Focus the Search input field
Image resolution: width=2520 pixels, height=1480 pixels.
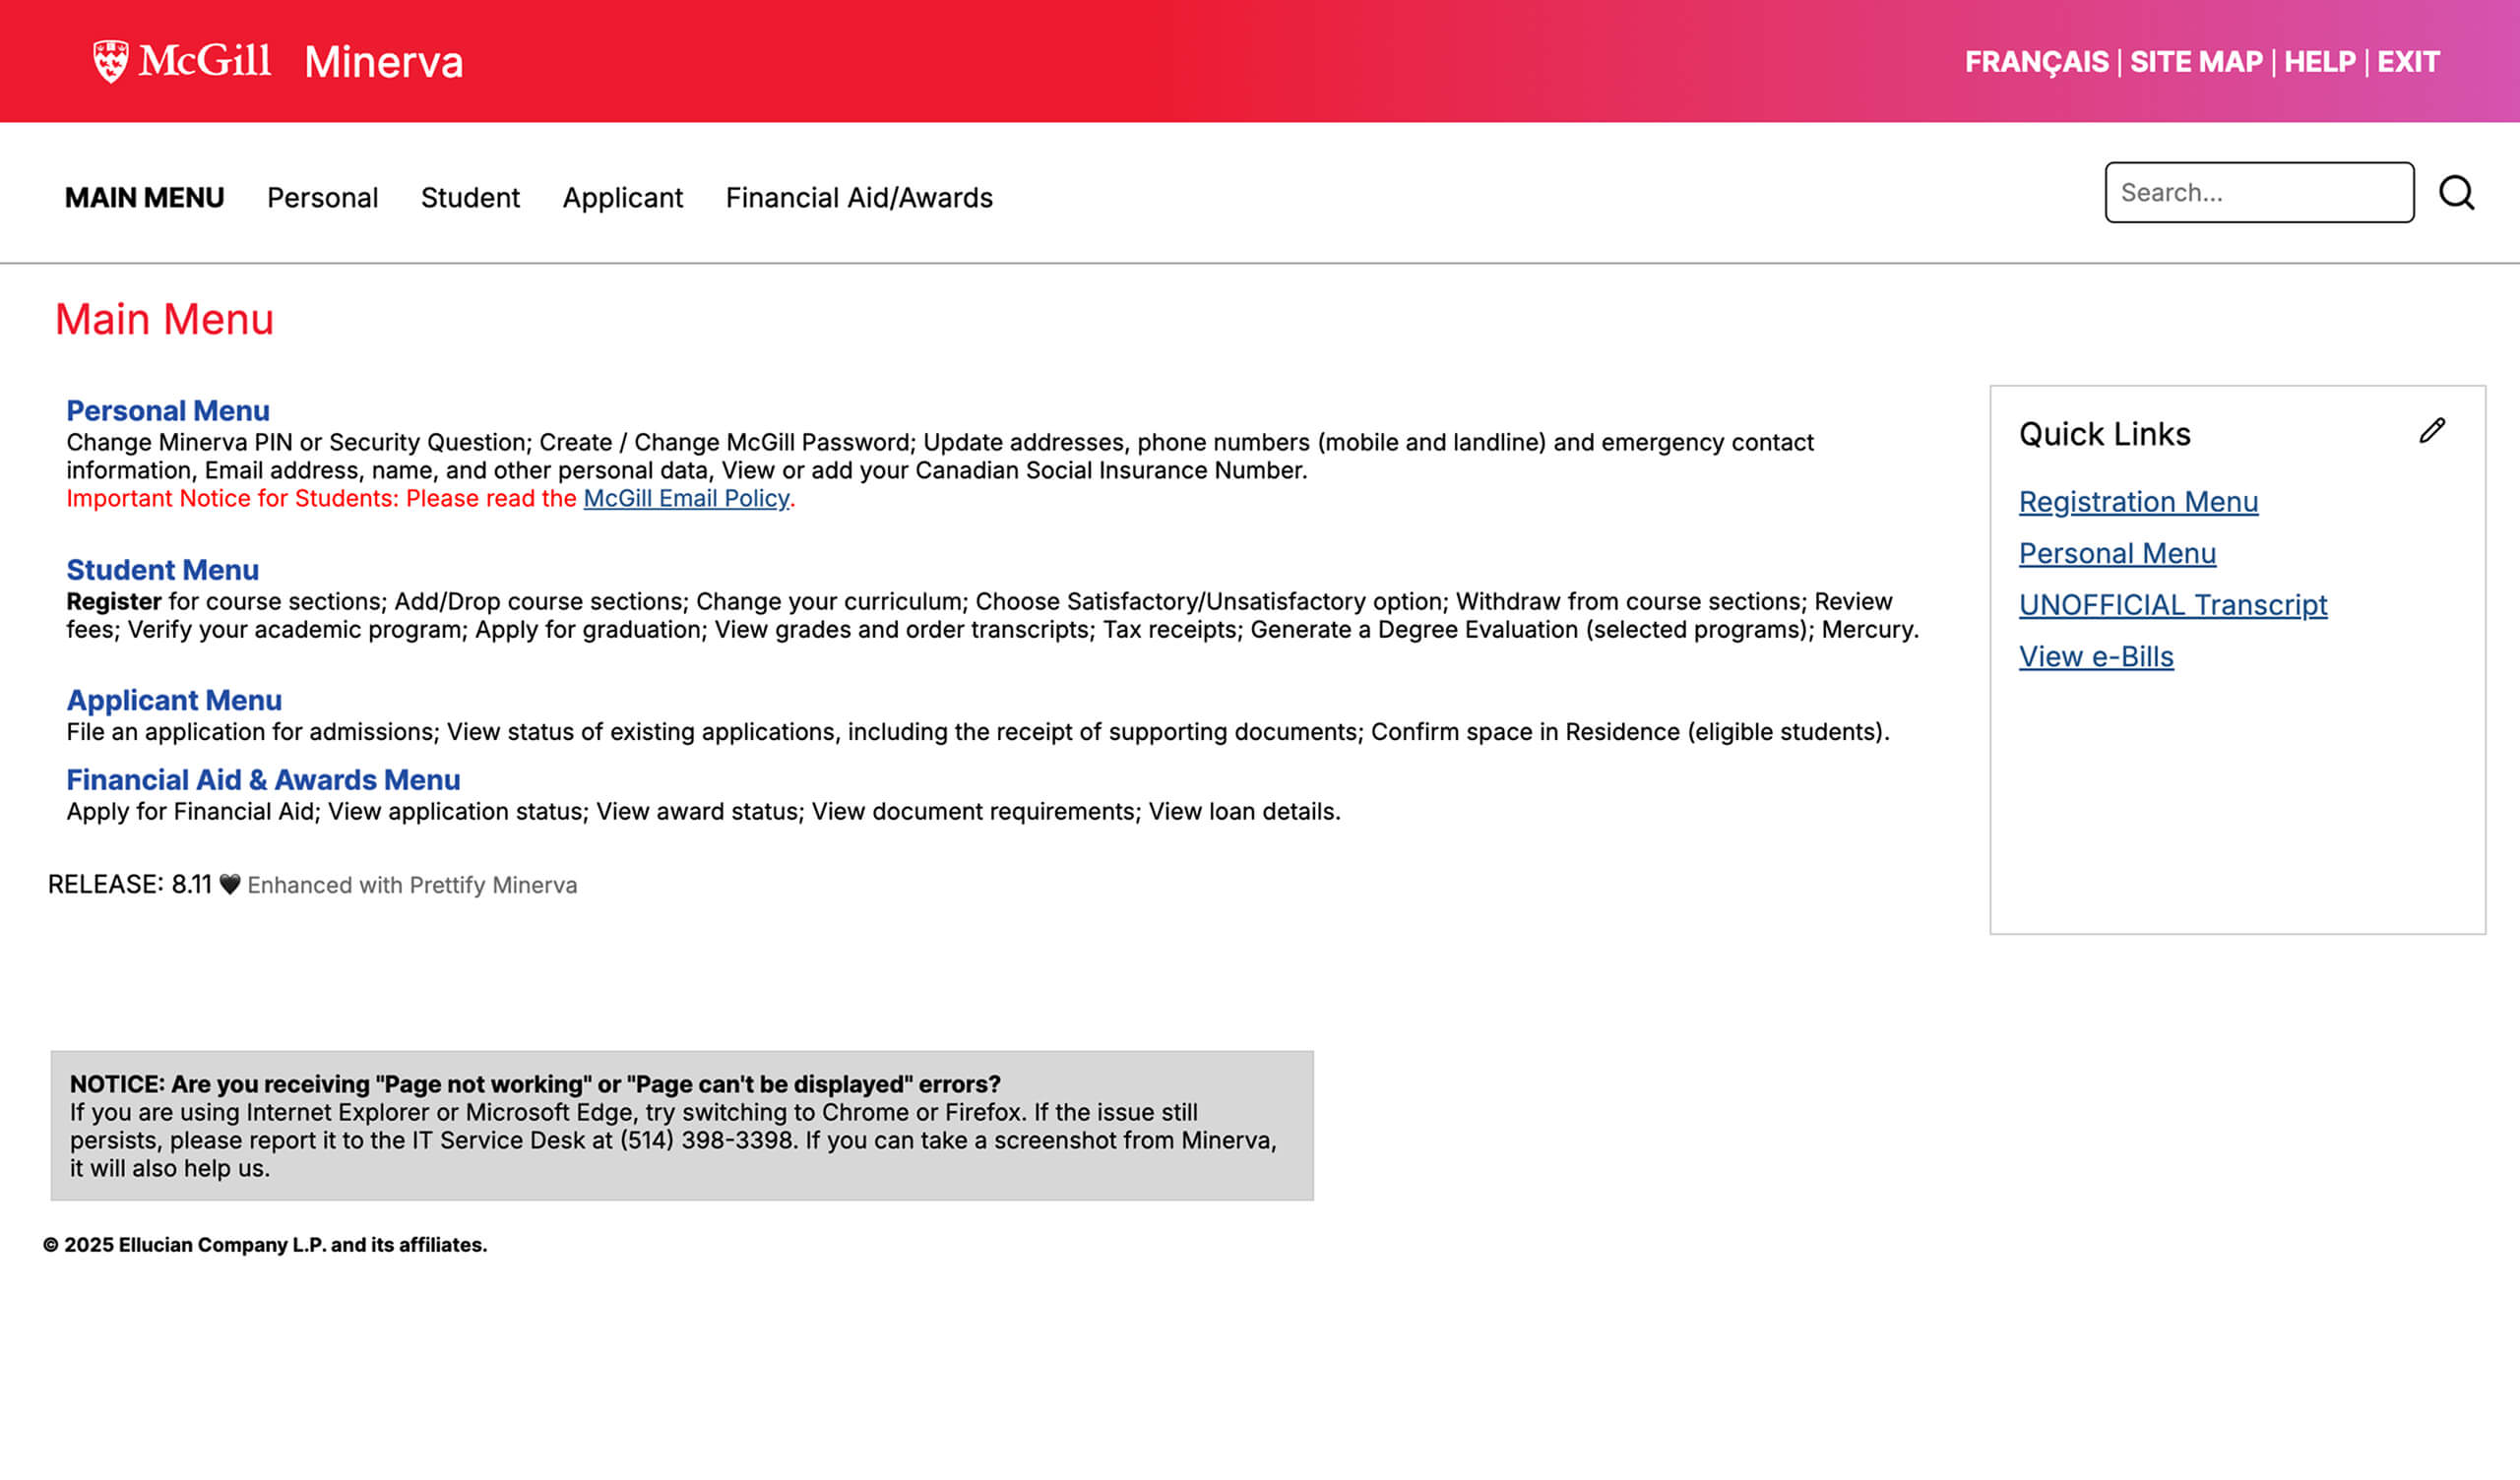pyautogui.click(x=2259, y=192)
